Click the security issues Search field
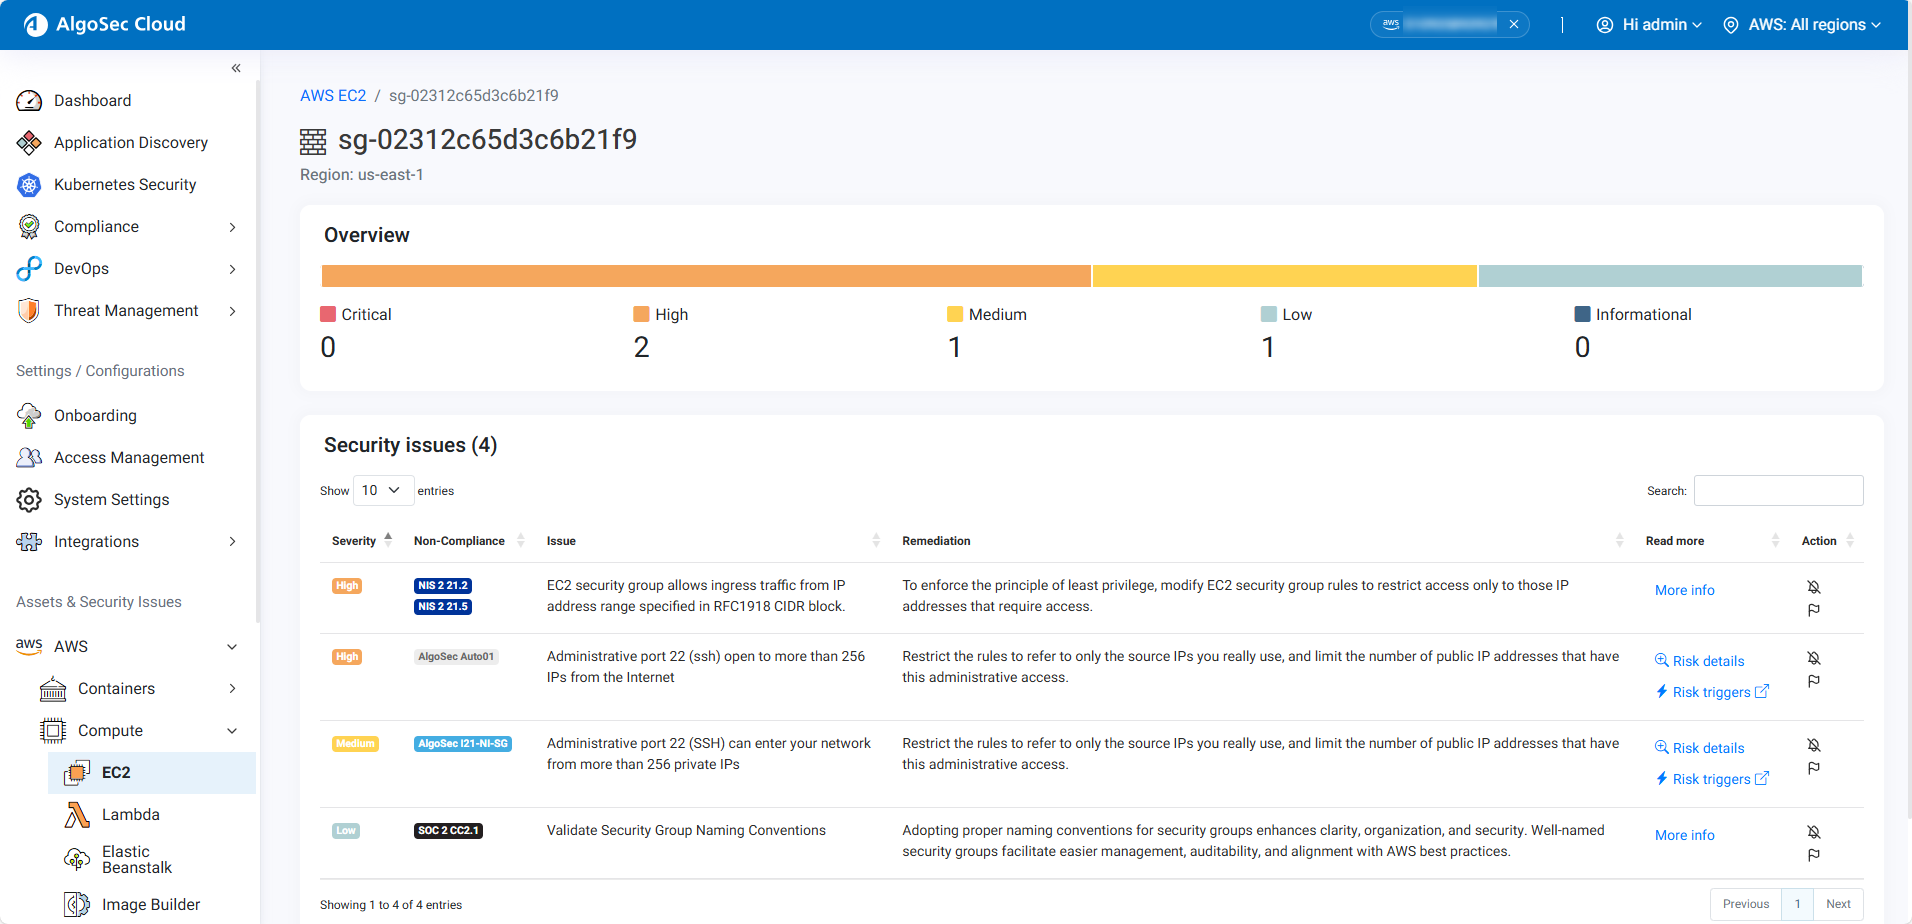The width and height of the screenshot is (1912, 924). click(x=1778, y=491)
